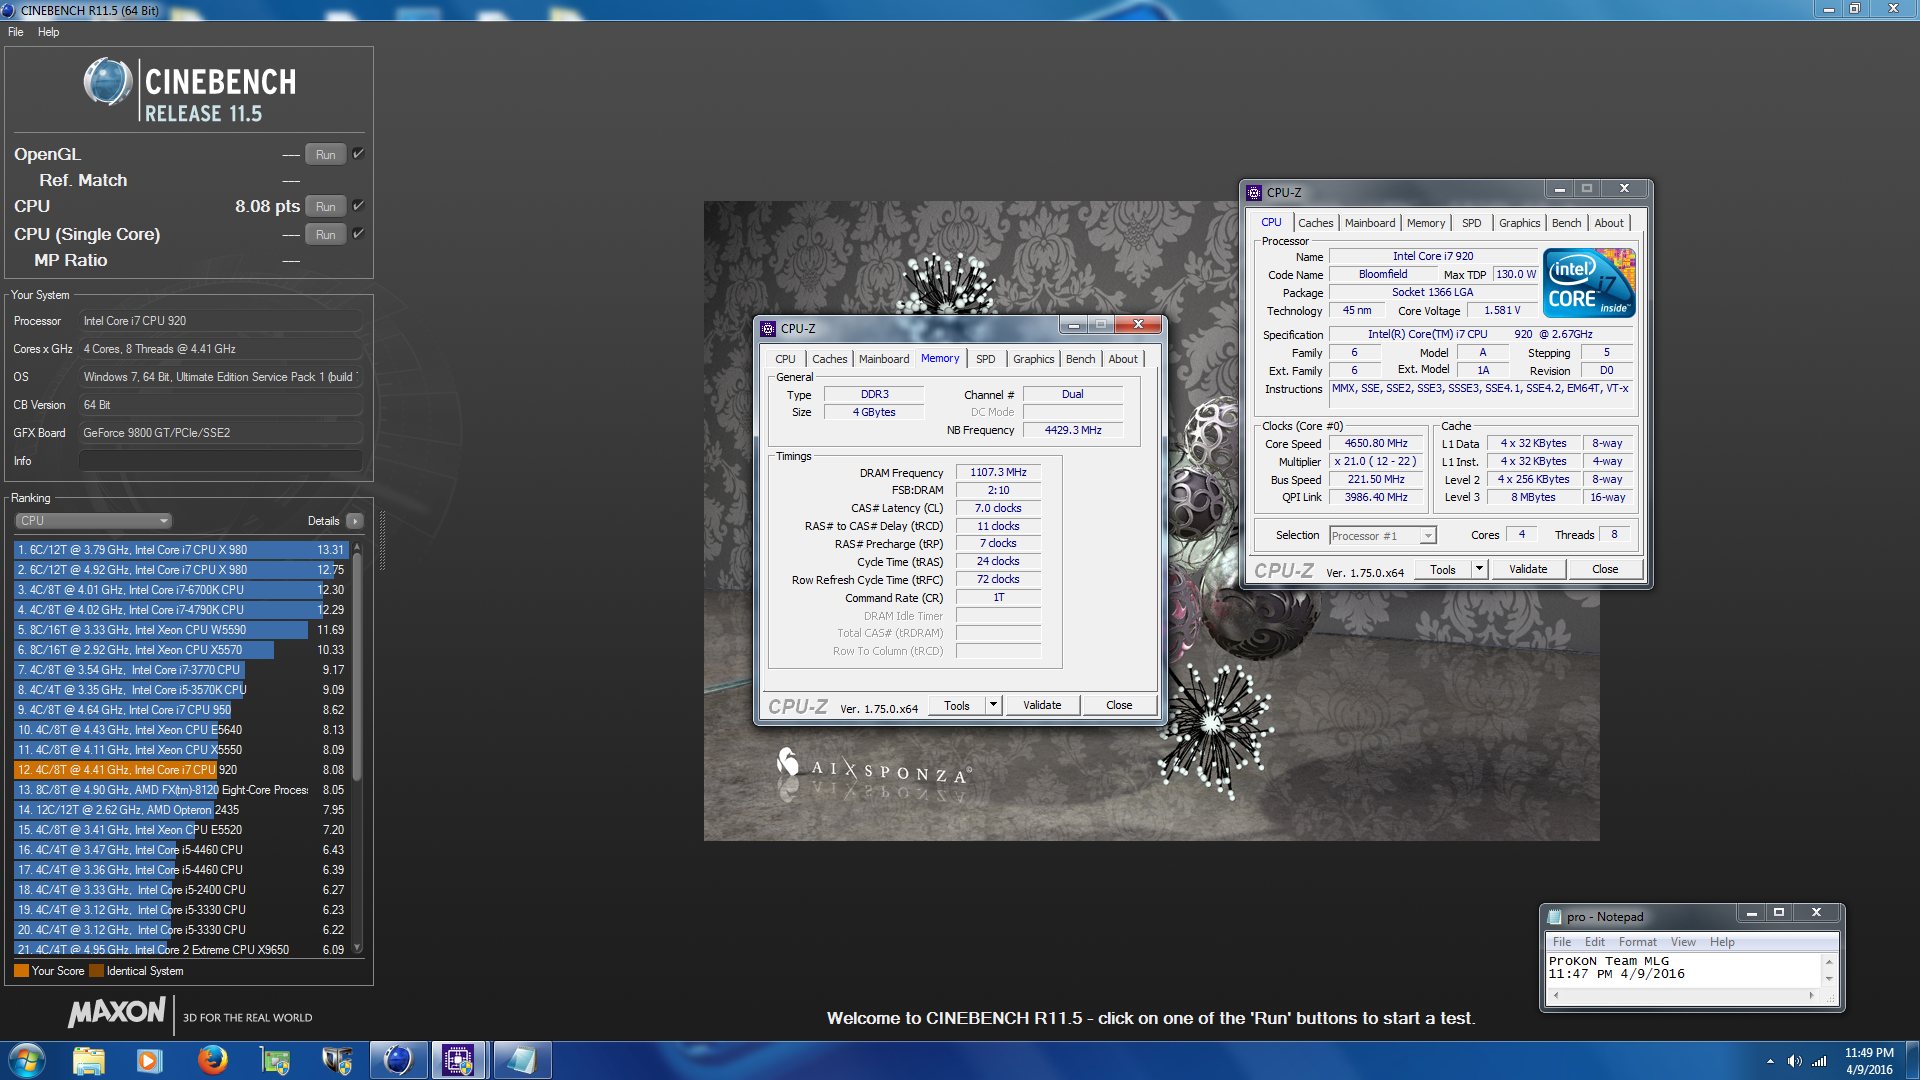
Task: Click the orange Your Score swatch
Action: 21,971
